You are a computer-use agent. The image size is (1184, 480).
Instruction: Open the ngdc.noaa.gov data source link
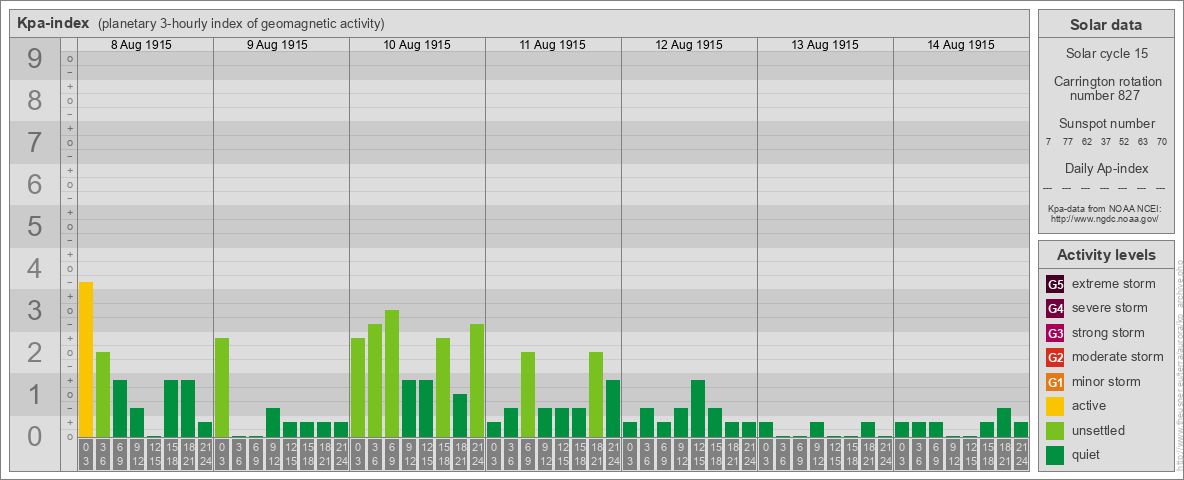pyautogui.click(x=1104, y=218)
